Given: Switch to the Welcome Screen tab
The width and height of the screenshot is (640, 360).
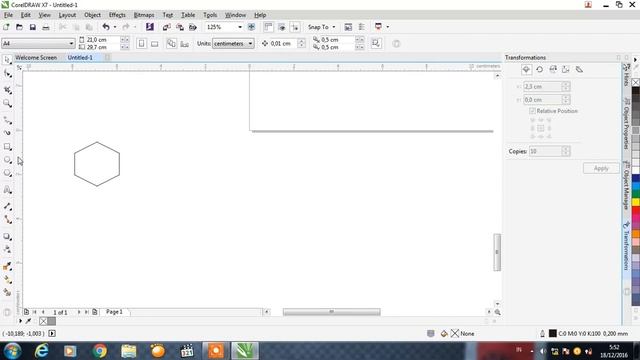Looking at the screenshot, I should [36, 58].
